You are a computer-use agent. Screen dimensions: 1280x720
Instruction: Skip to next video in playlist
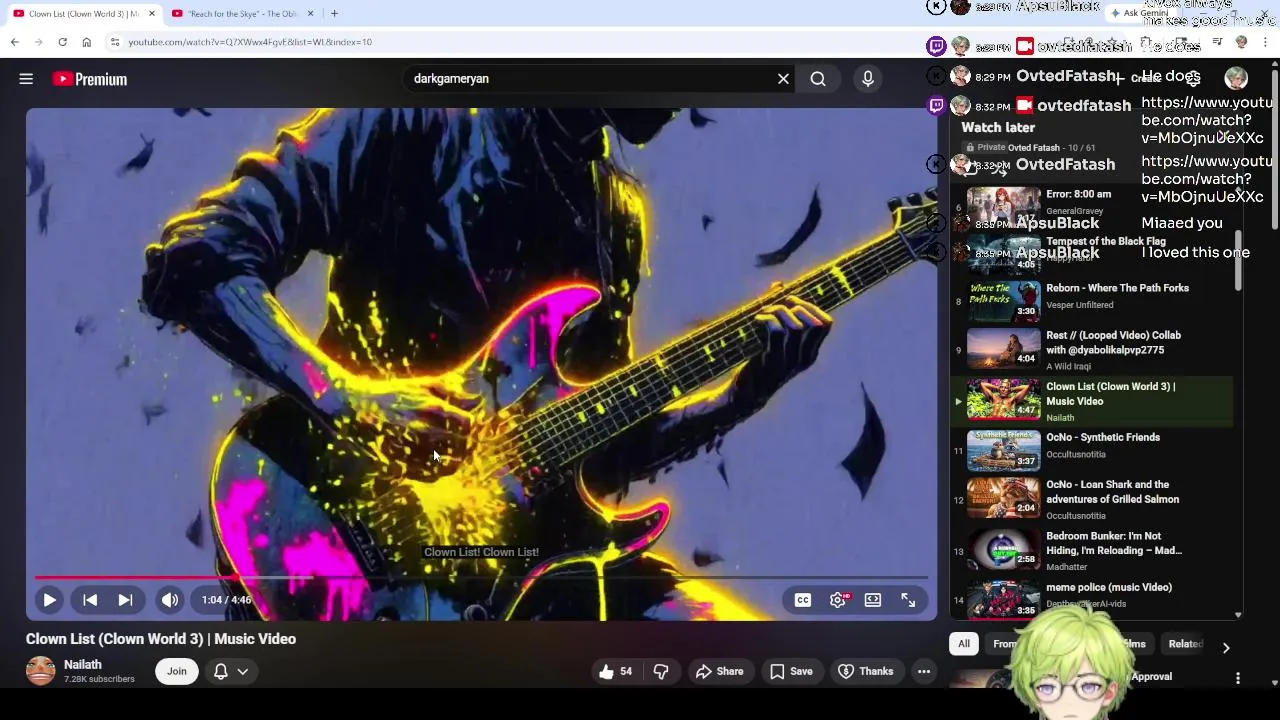click(125, 600)
